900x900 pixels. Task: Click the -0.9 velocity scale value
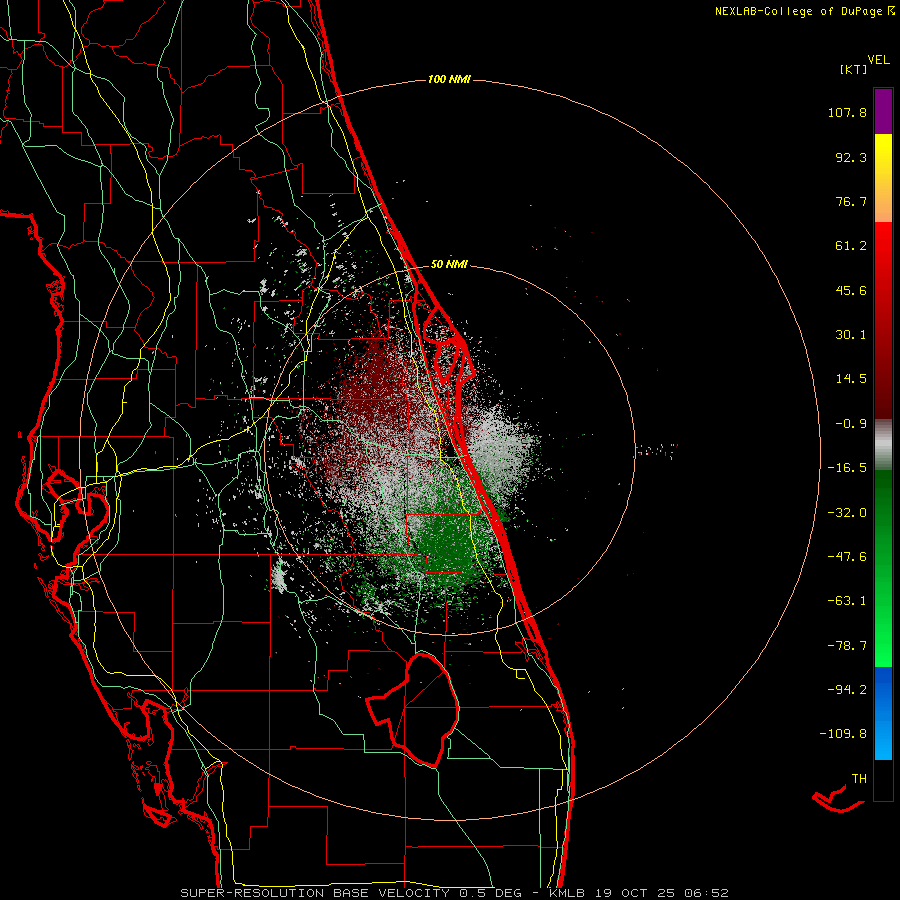[851, 424]
